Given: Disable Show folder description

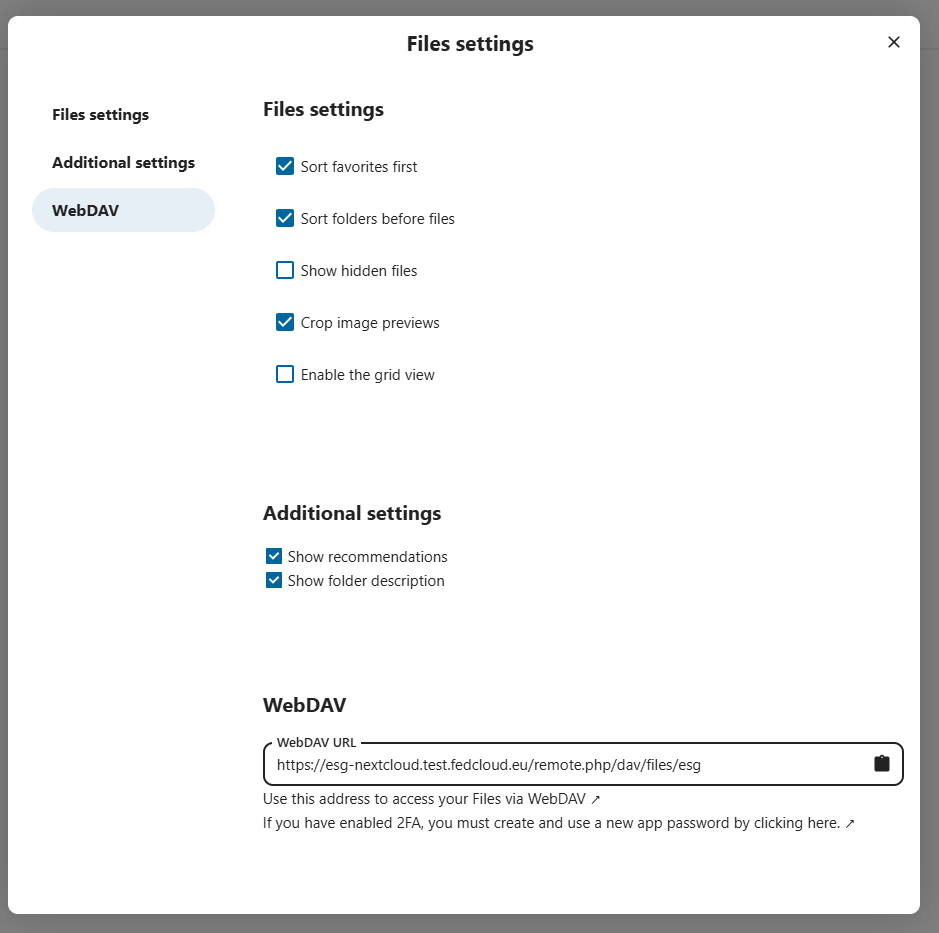Looking at the screenshot, I should tap(274, 581).
